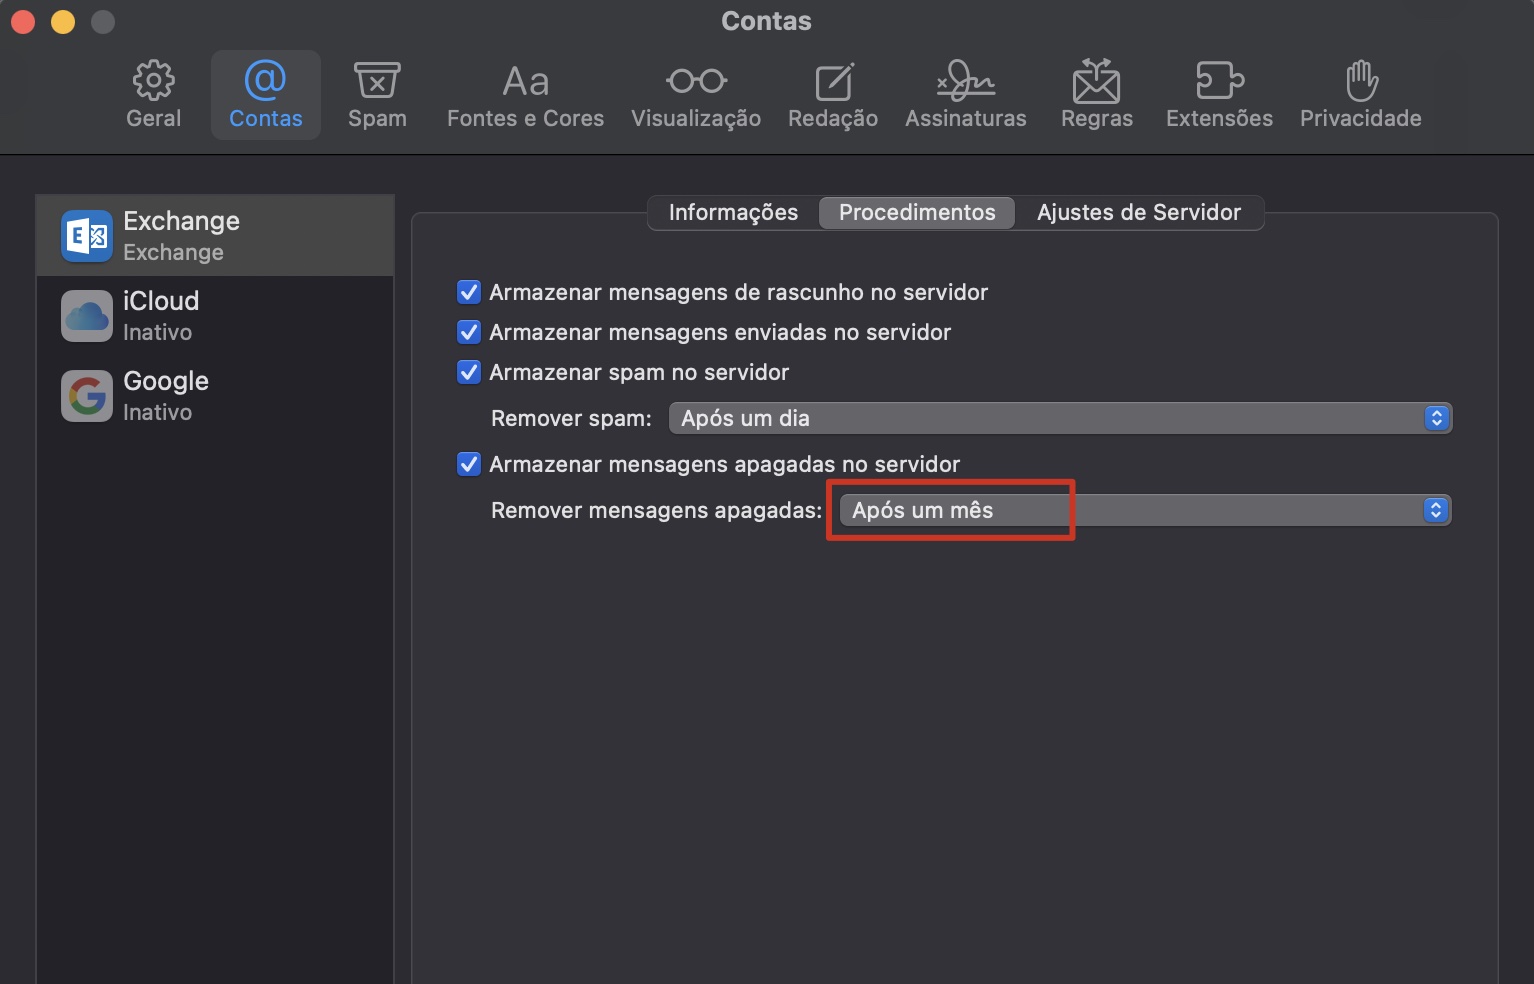Viewport: 1534px width, 984px height.
Task: Select the iCloud account in the sidebar
Action: 215,314
